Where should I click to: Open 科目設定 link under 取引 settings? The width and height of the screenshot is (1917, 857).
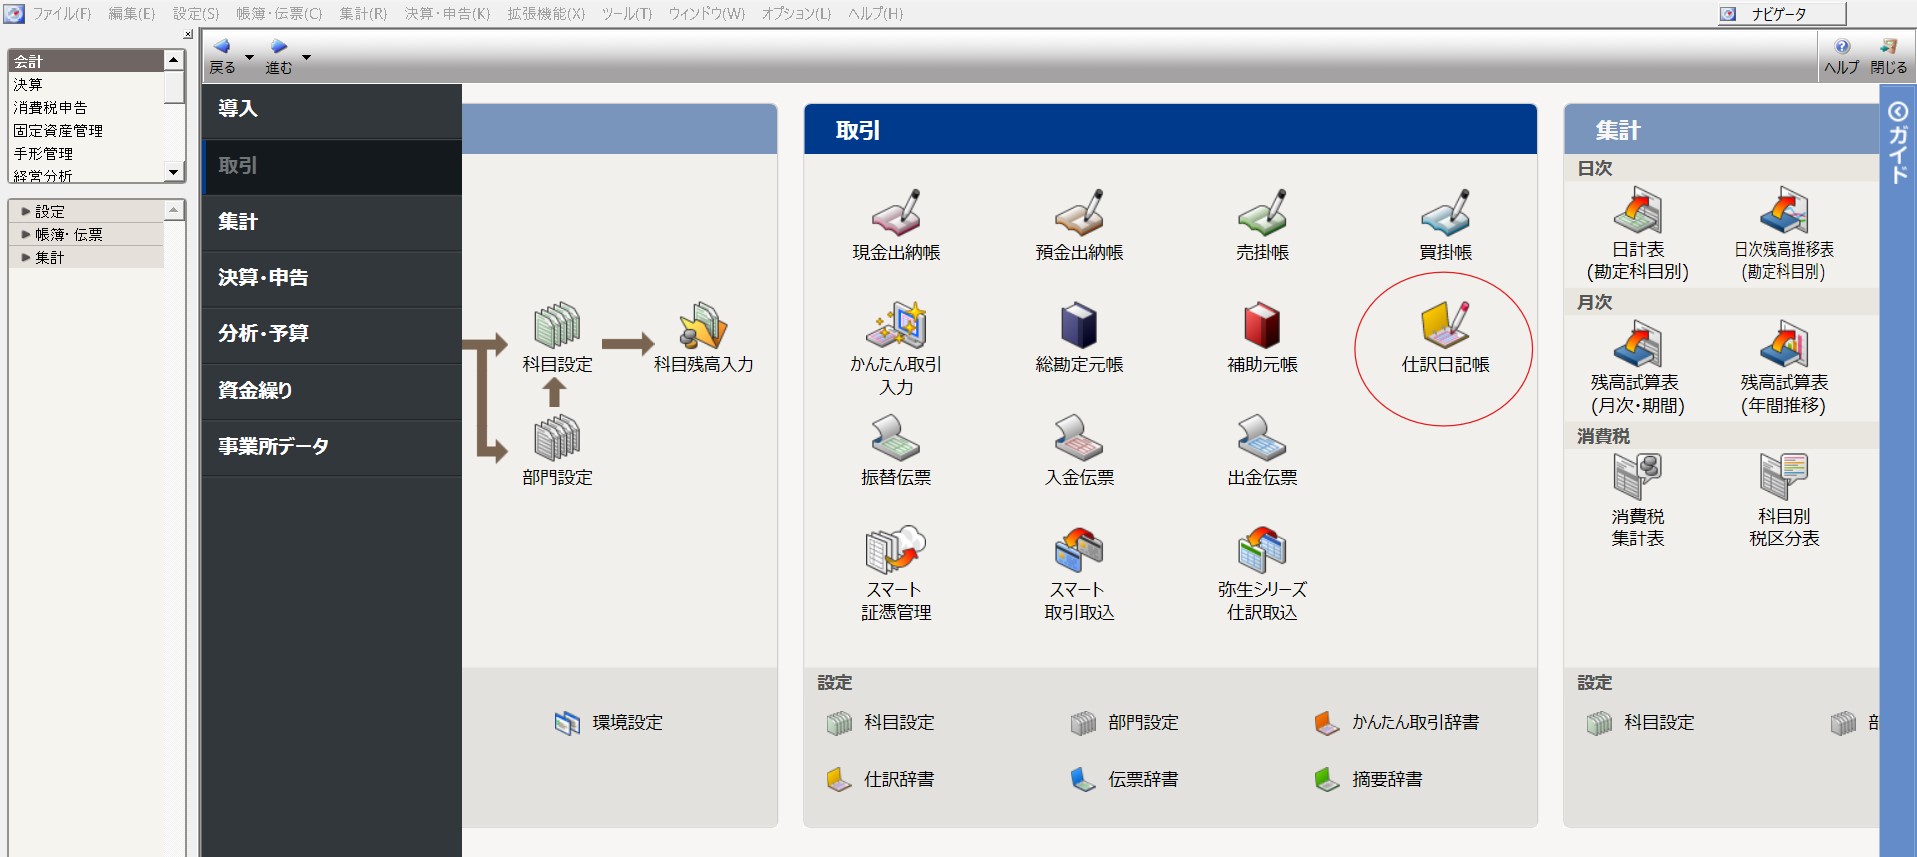[881, 722]
